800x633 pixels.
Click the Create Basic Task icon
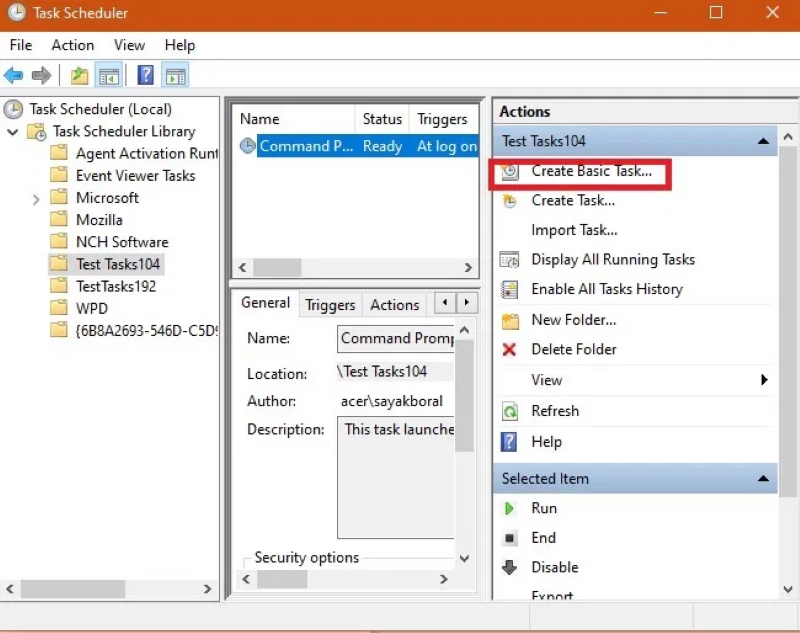(x=510, y=171)
